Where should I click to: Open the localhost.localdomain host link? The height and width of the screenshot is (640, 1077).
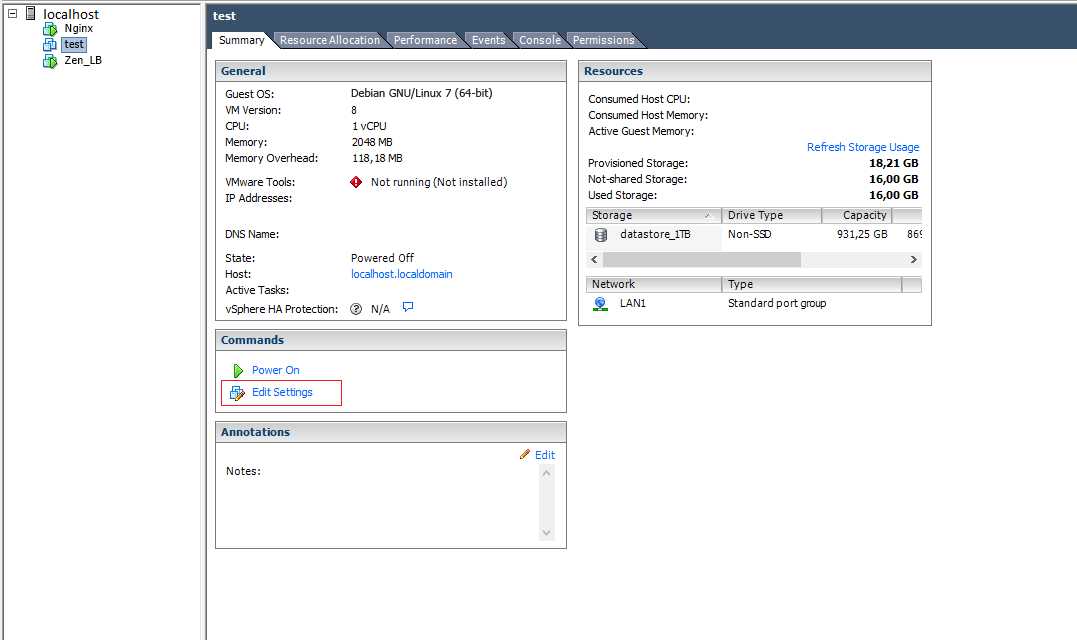click(x=401, y=273)
